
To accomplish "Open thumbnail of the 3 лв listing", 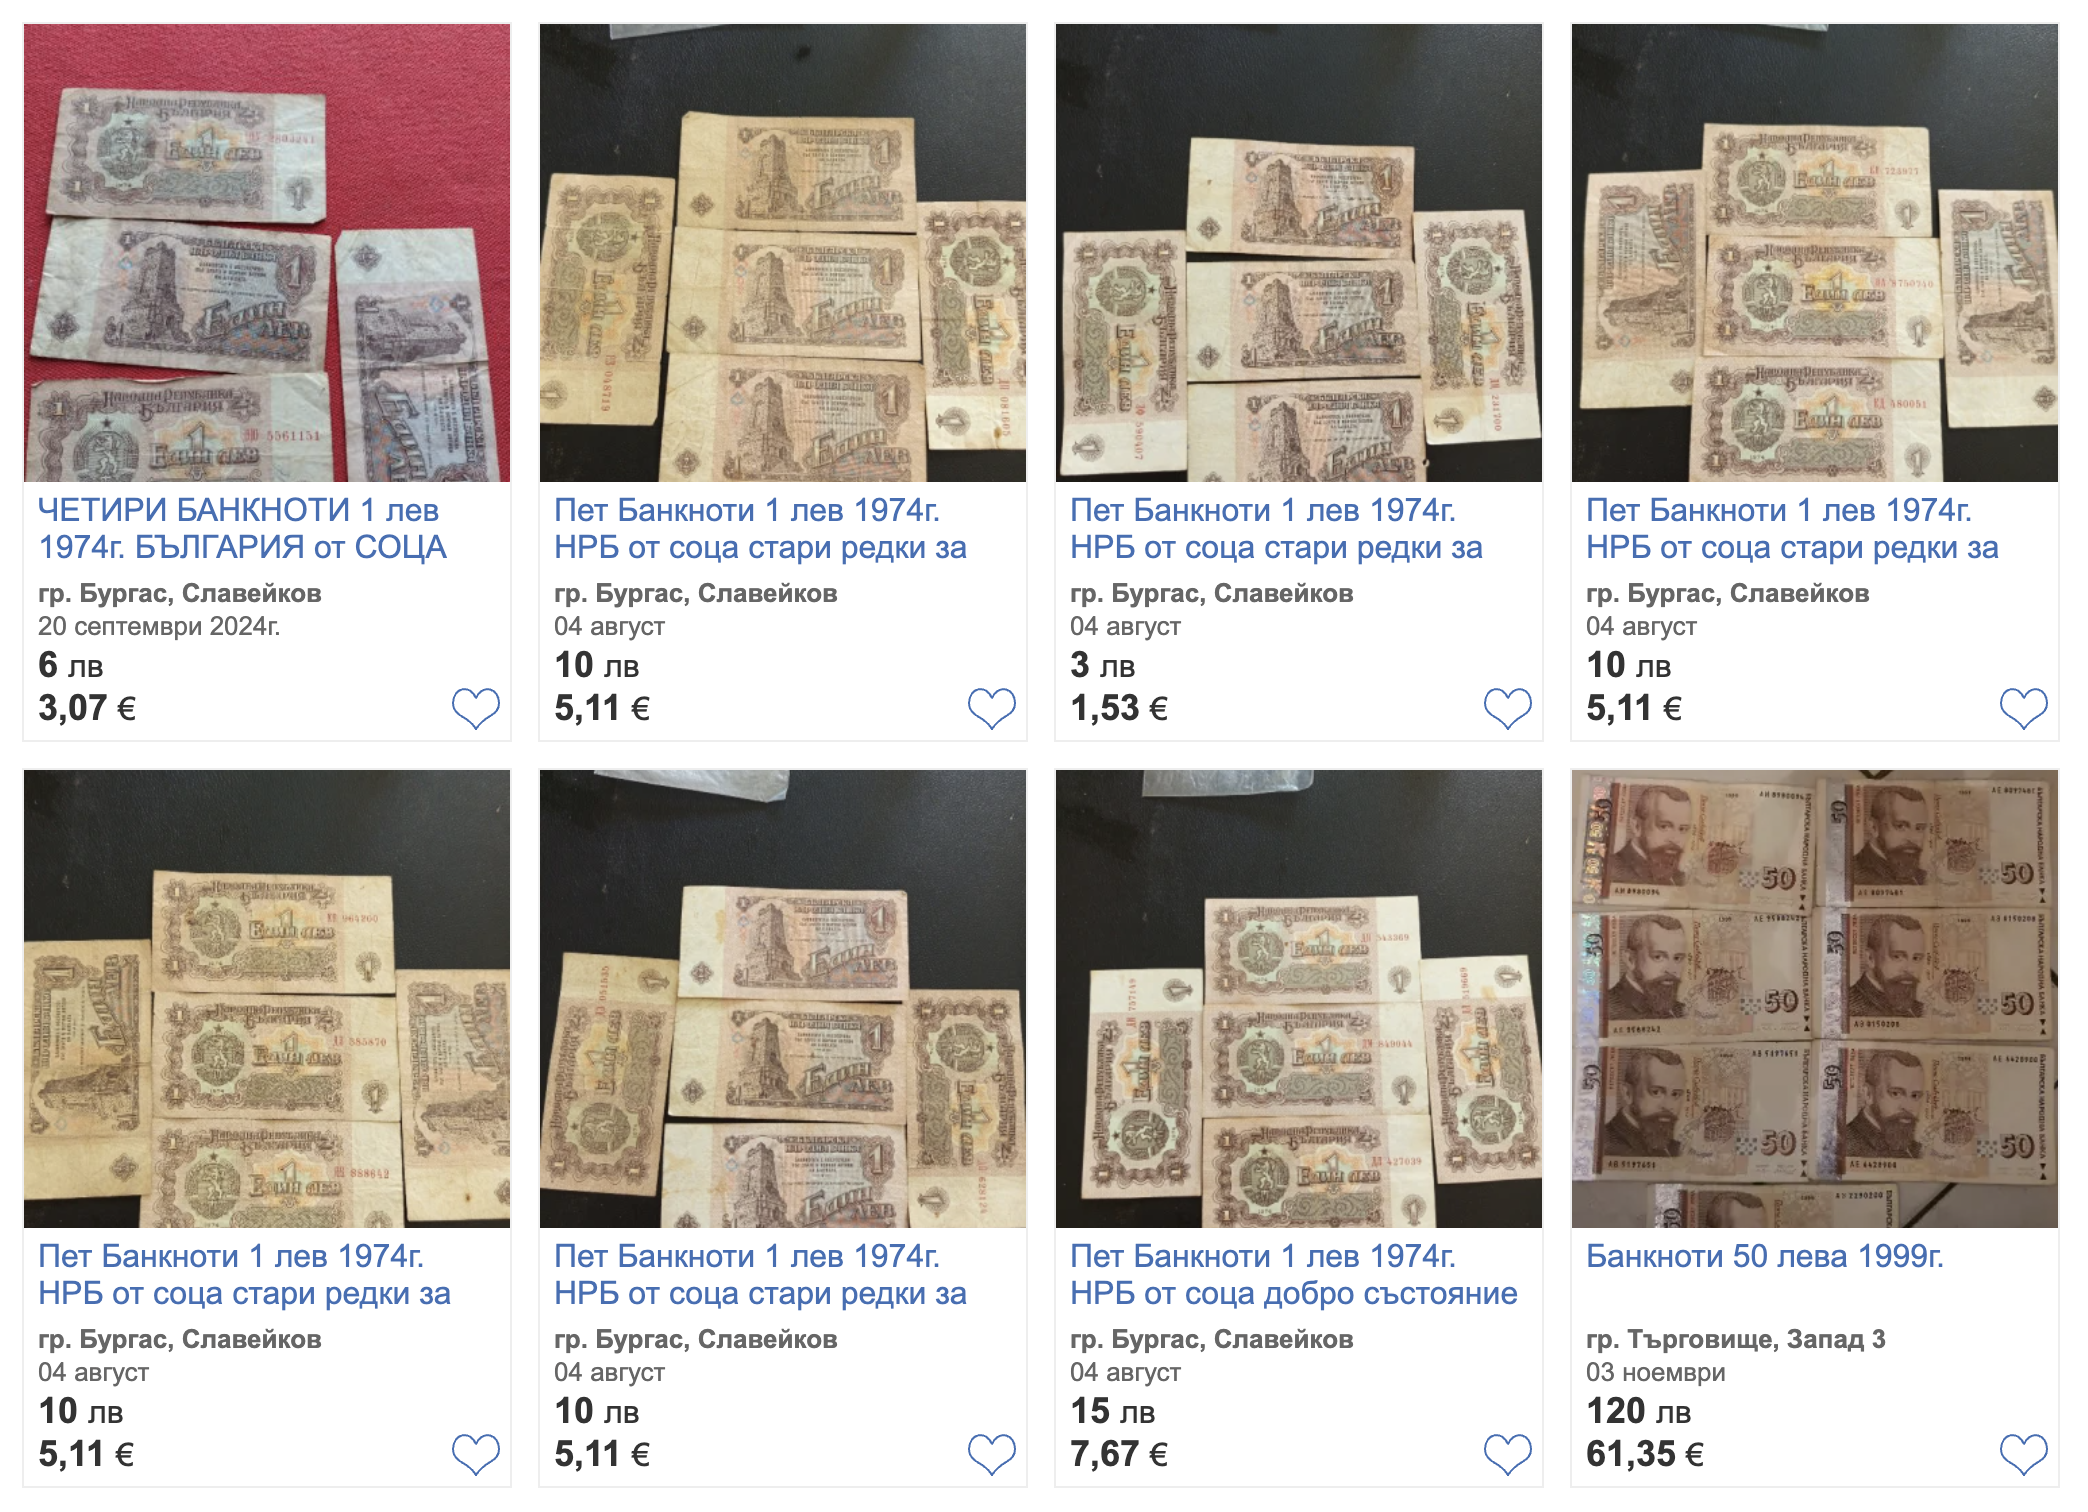I will [x=1299, y=253].
